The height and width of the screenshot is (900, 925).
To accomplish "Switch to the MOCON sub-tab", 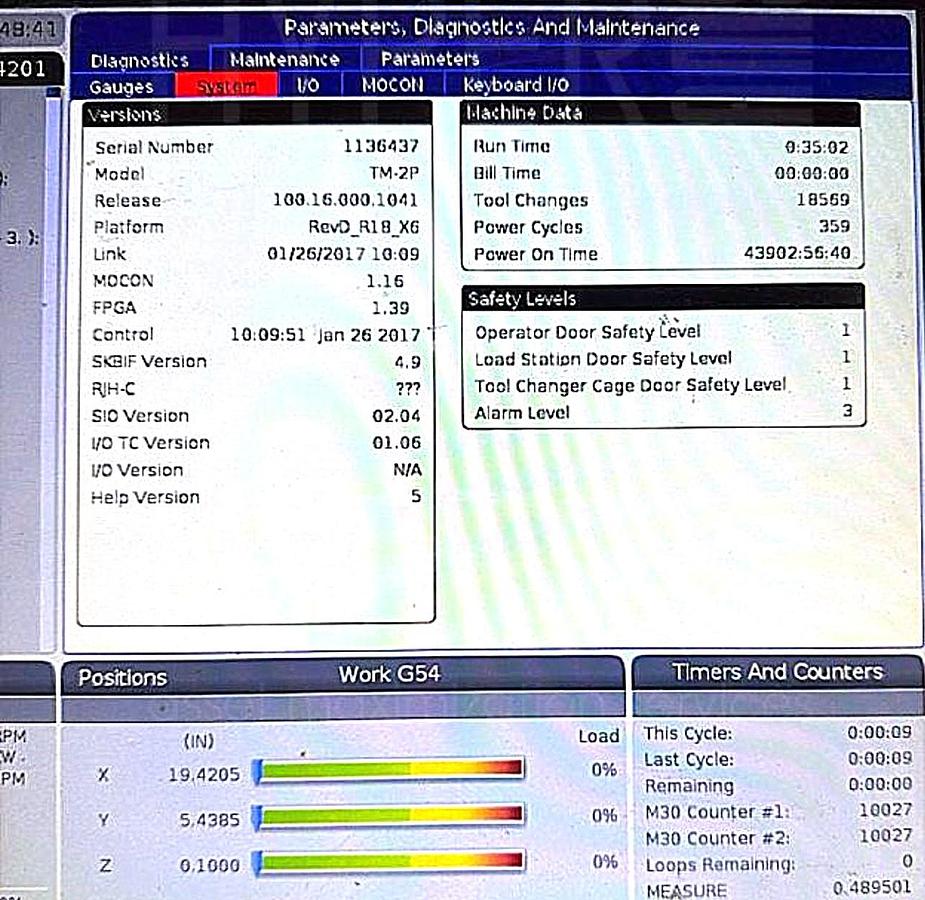I will coord(392,86).
